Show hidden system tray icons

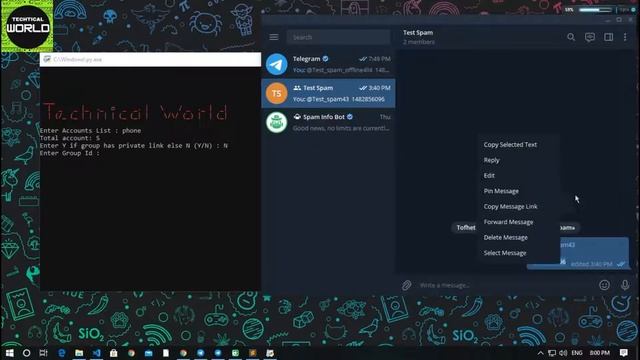[x=540, y=353]
